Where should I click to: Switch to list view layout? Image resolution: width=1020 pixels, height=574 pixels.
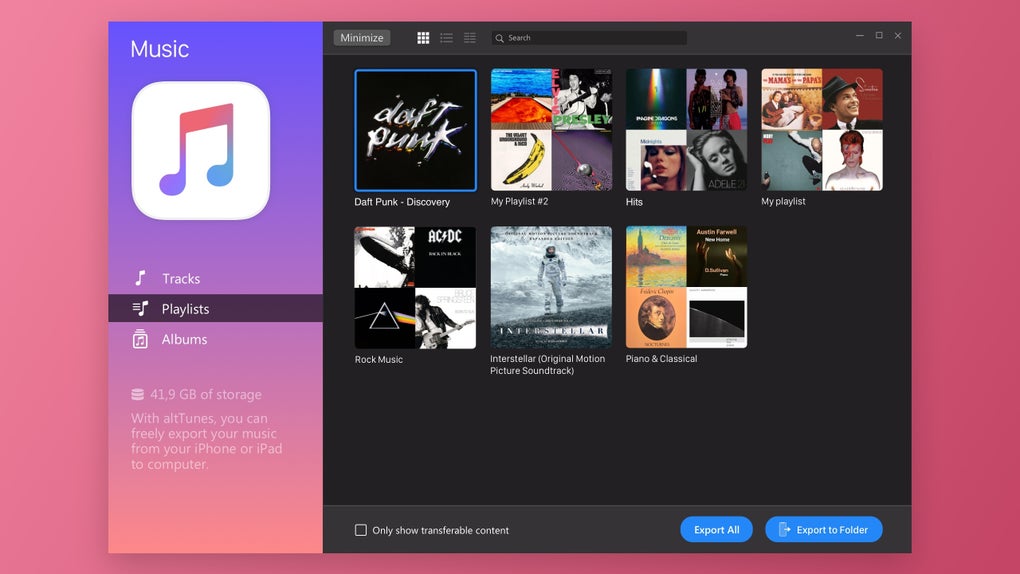446,38
